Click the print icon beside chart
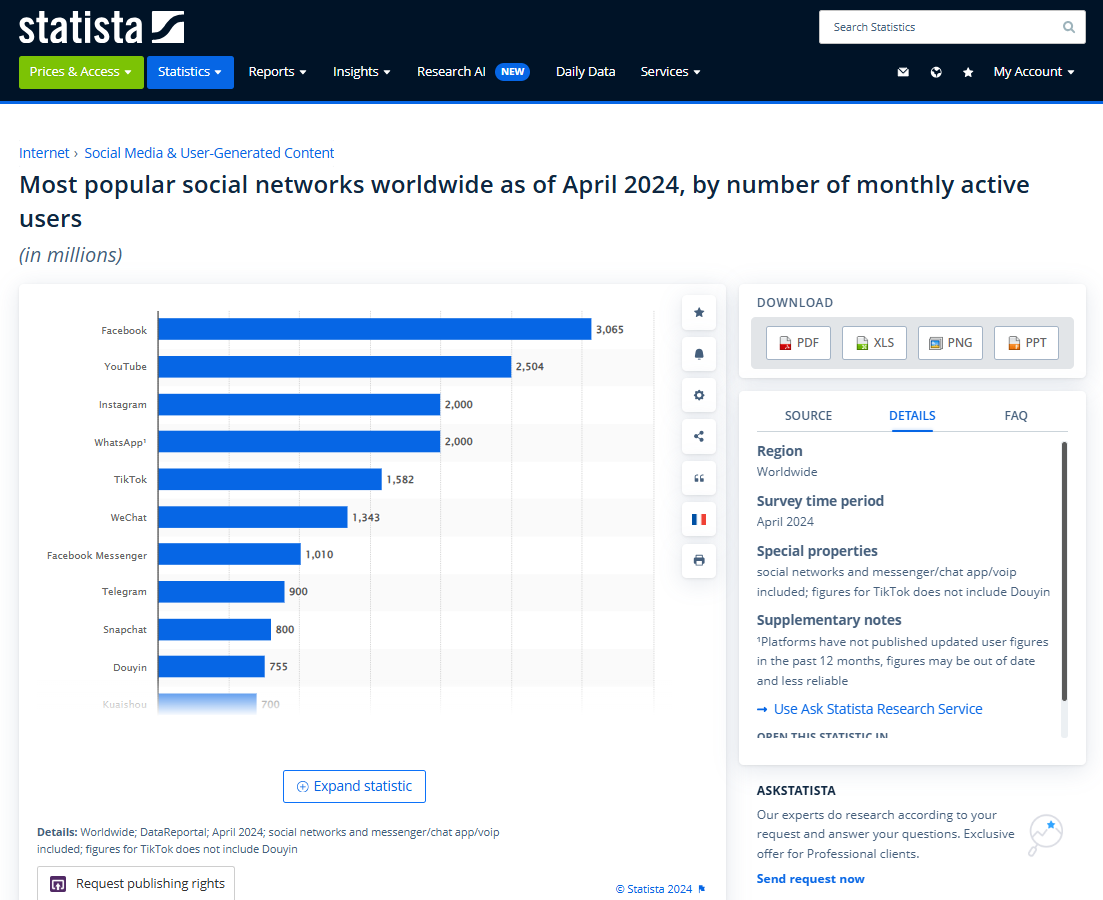Screen dimensions: 1103x900 coord(698,560)
